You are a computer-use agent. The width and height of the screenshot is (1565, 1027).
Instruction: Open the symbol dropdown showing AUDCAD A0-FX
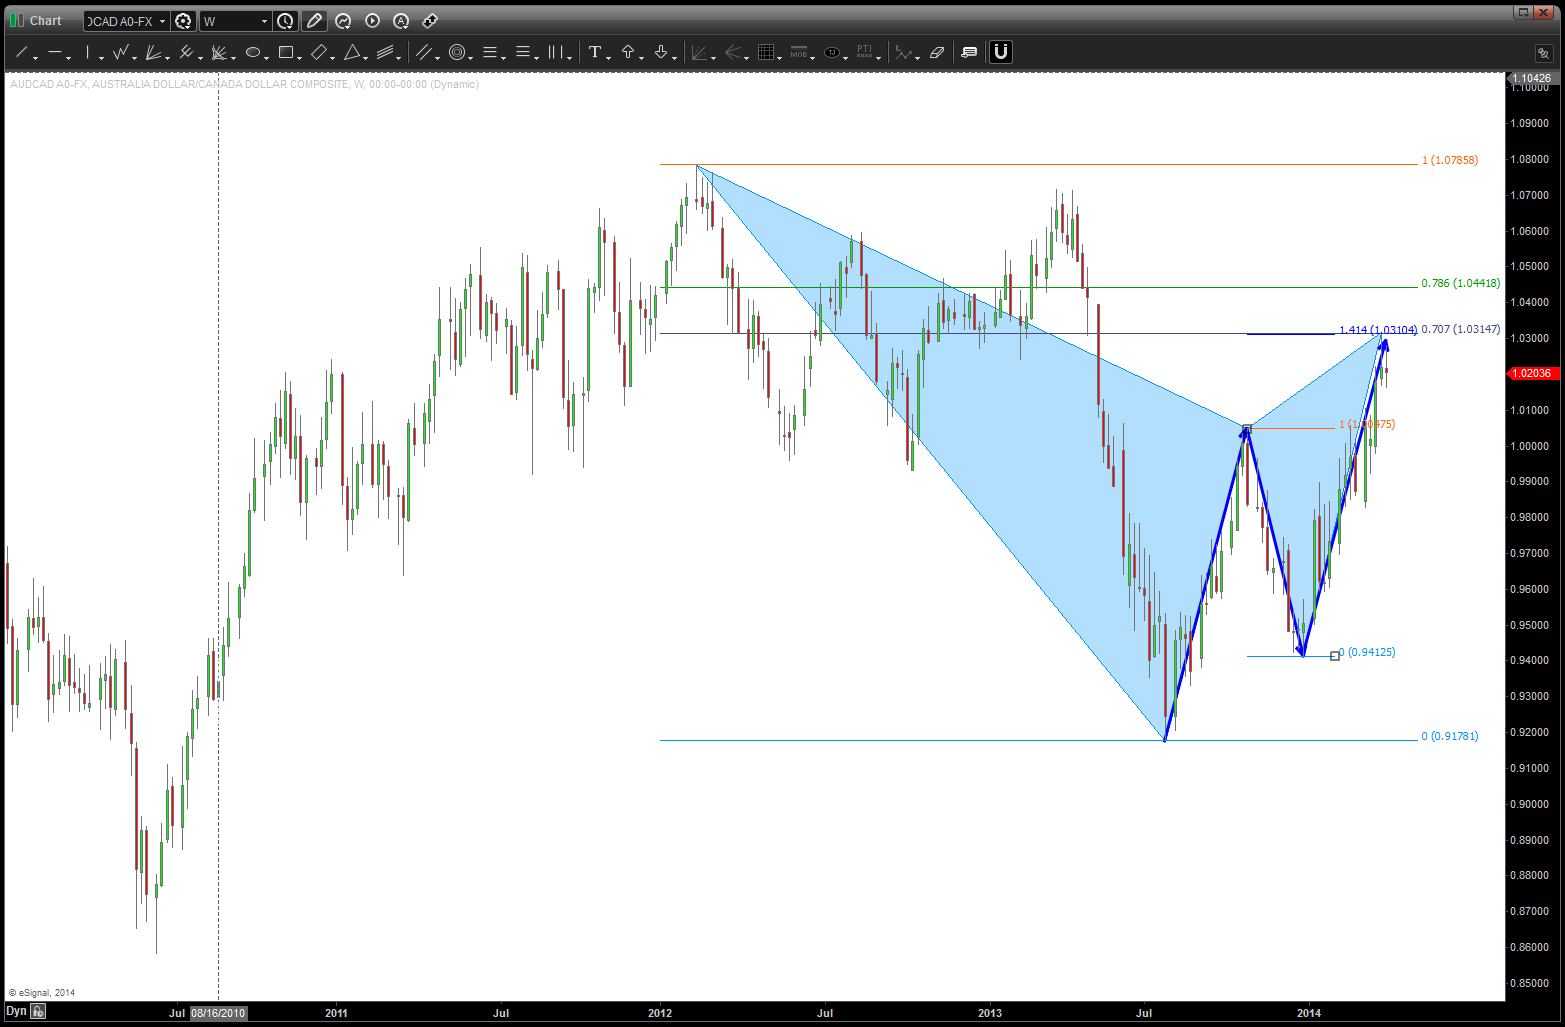(126, 21)
